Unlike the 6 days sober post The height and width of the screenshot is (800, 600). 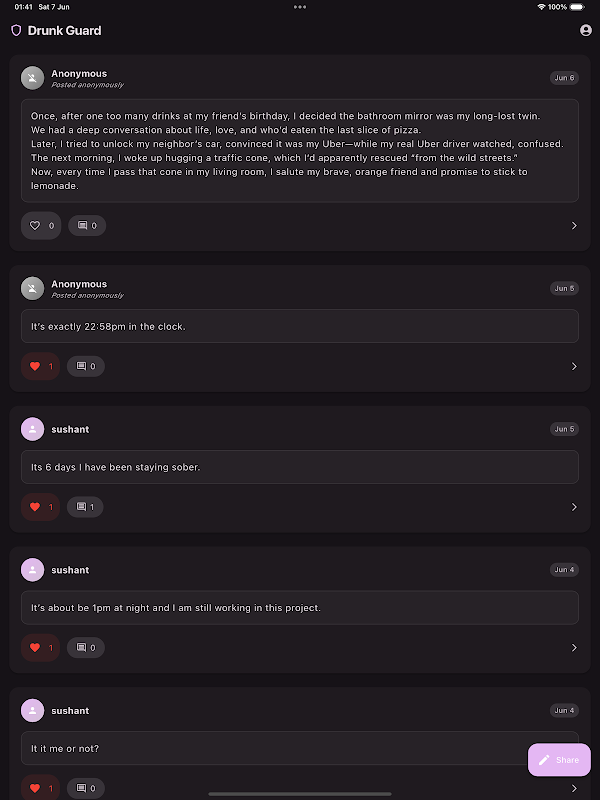point(41,507)
